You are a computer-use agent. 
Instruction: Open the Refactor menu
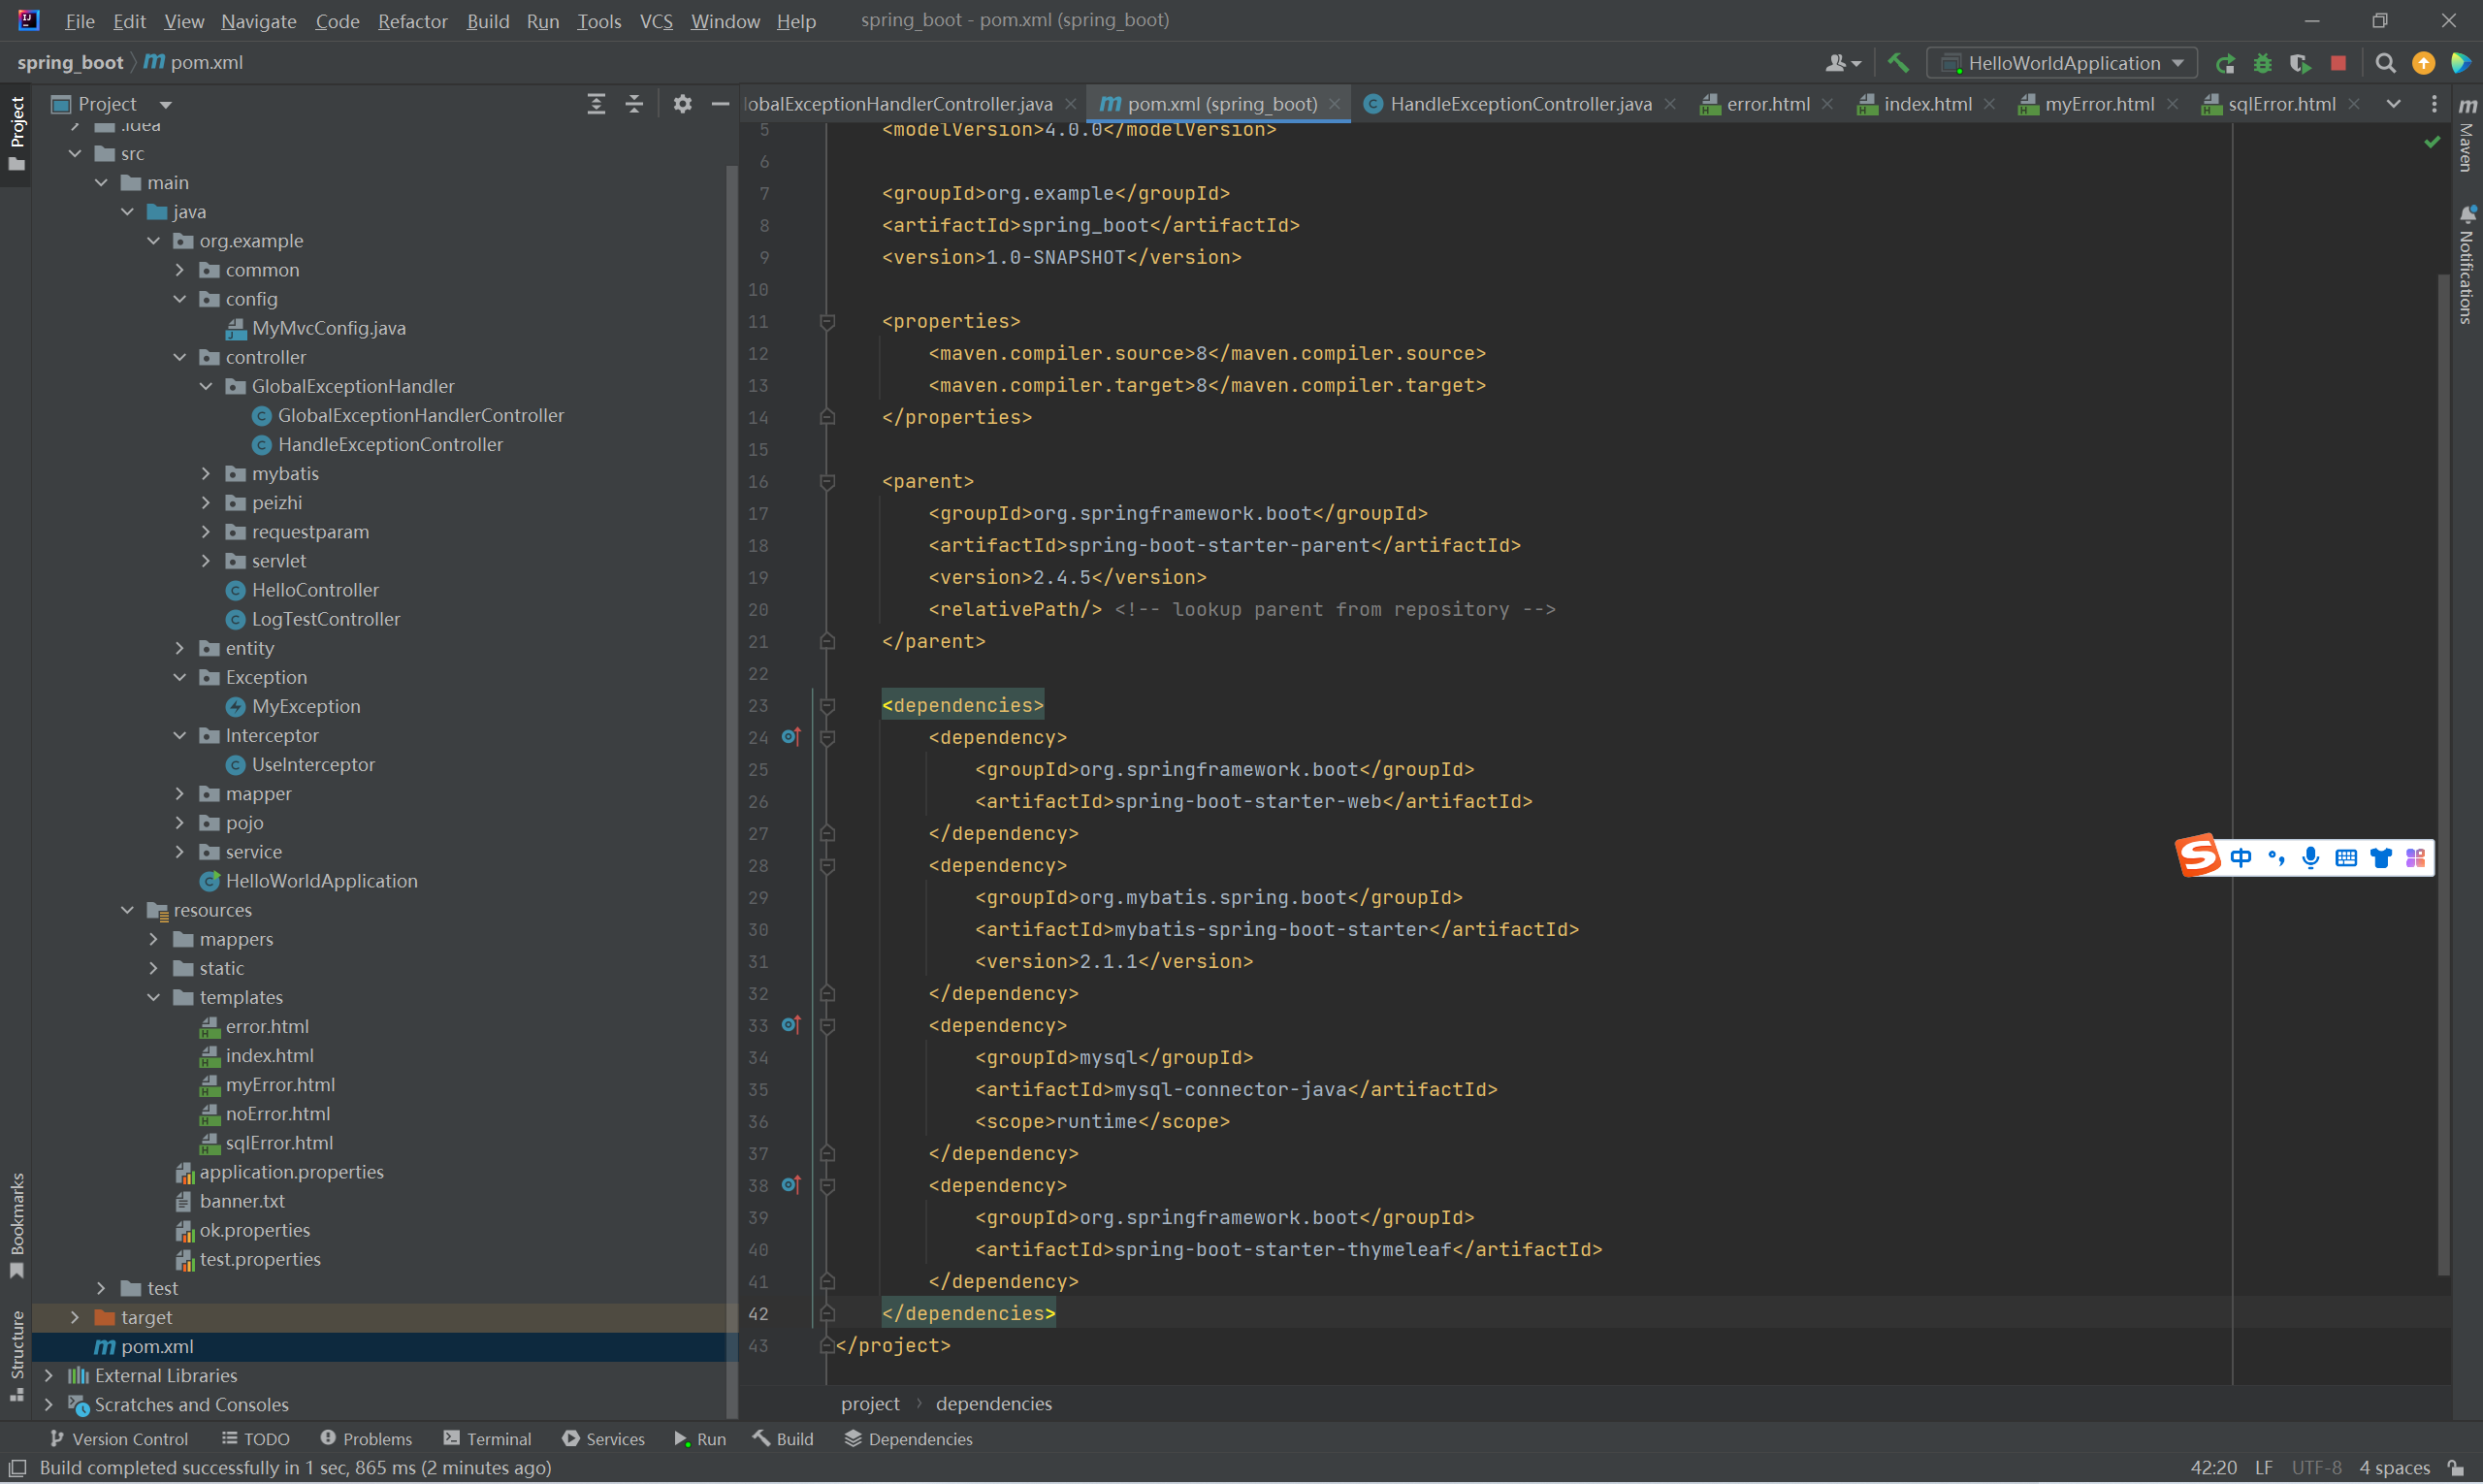tap(412, 21)
